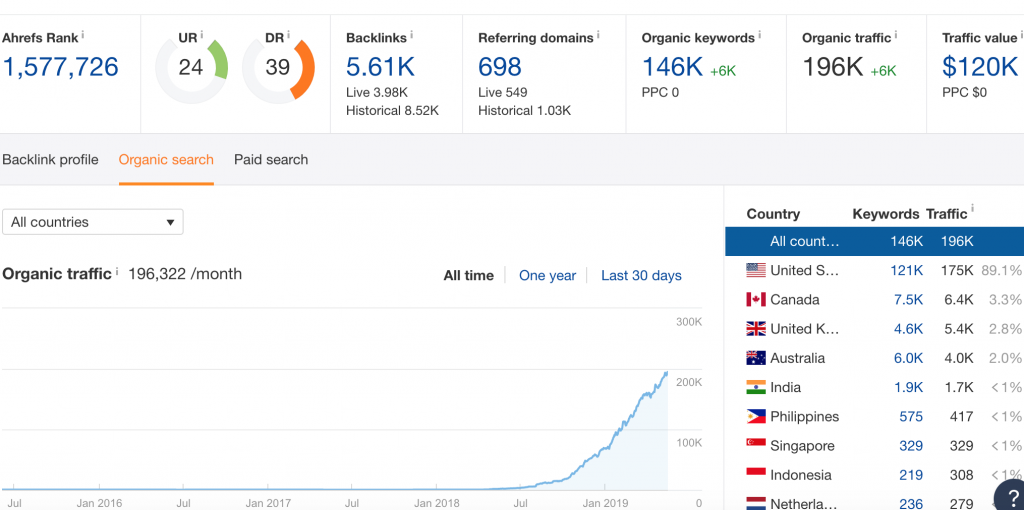Click the United States flag icon
The width and height of the screenshot is (1024, 510).
pos(756,270)
